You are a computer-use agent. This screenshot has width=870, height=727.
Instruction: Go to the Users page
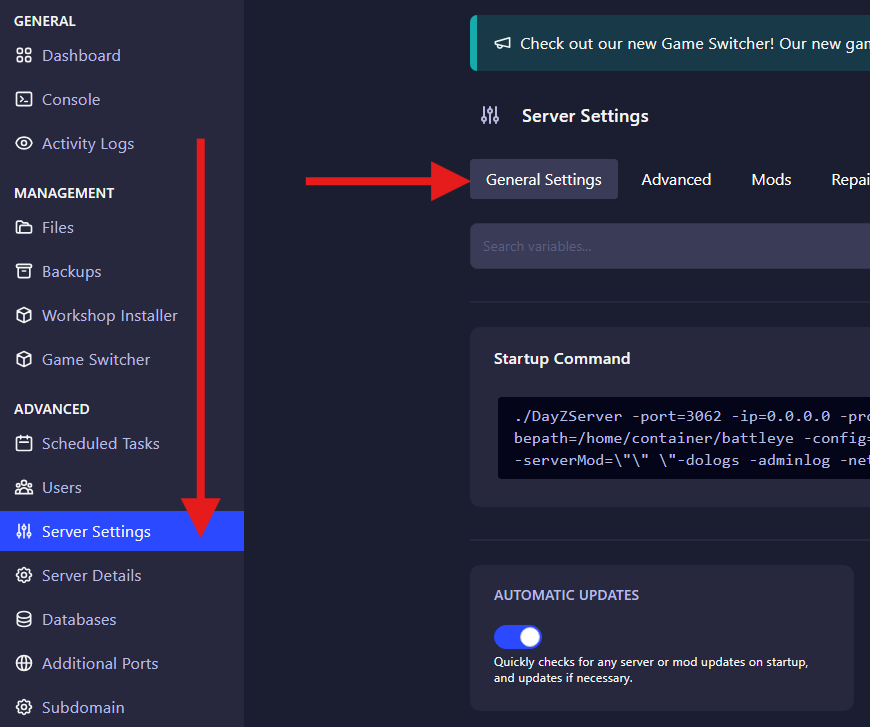[x=61, y=488]
